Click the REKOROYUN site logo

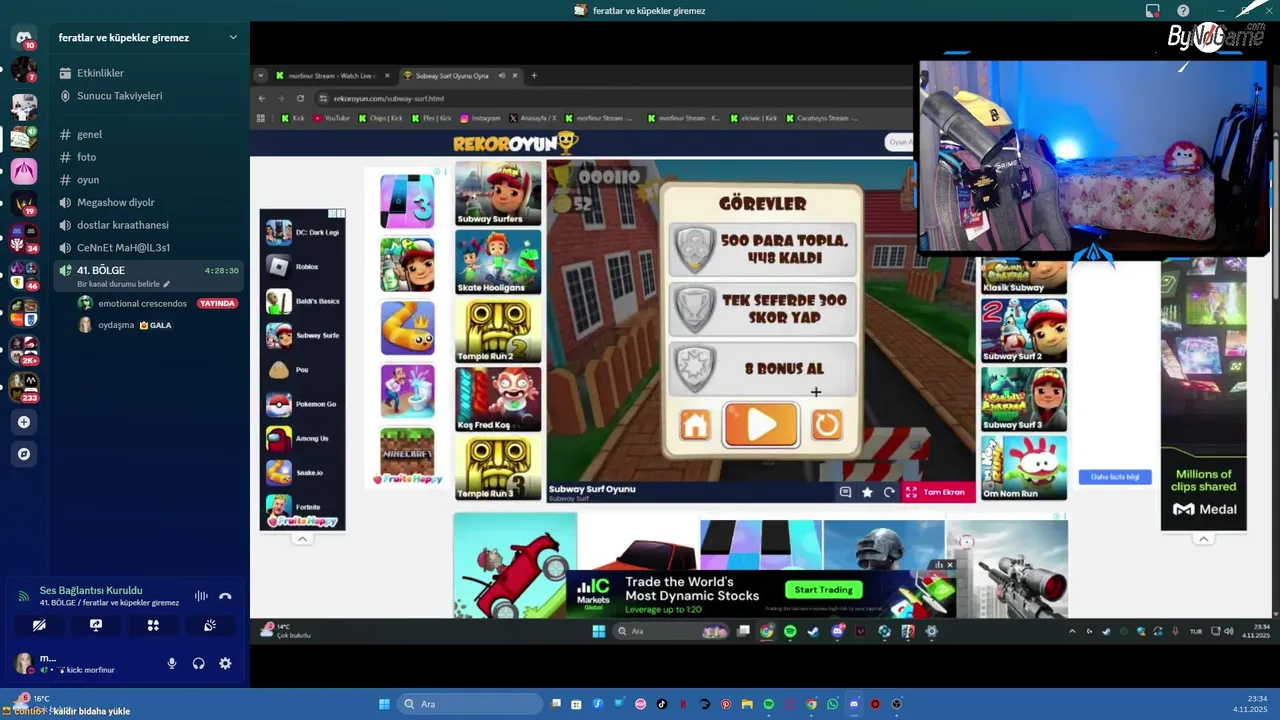click(515, 143)
